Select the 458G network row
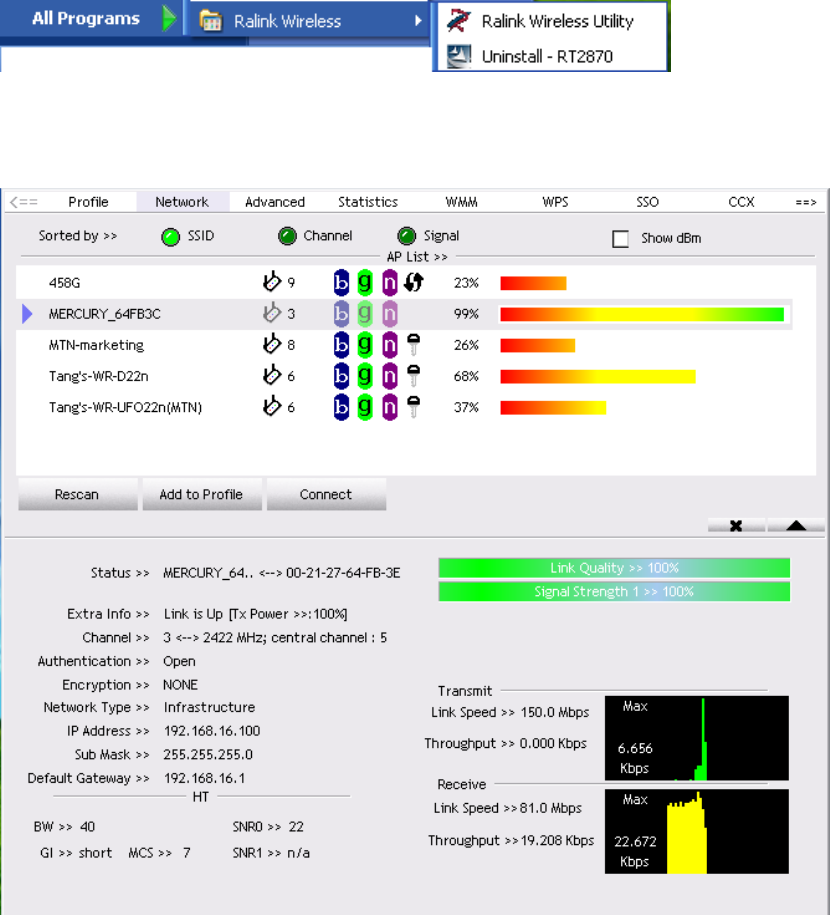 (x=404, y=283)
